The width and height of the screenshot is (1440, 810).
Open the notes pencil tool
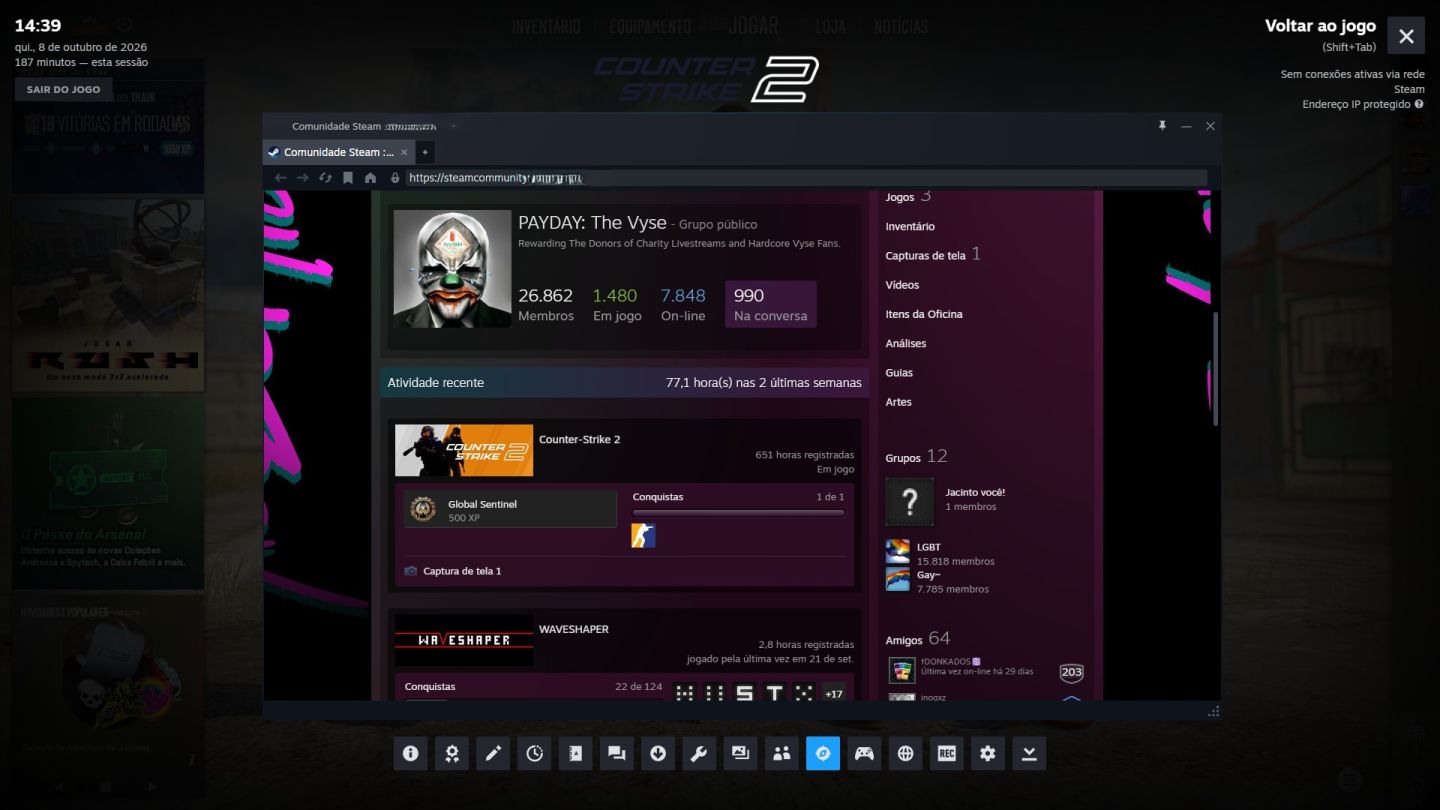(x=493, y=754)
